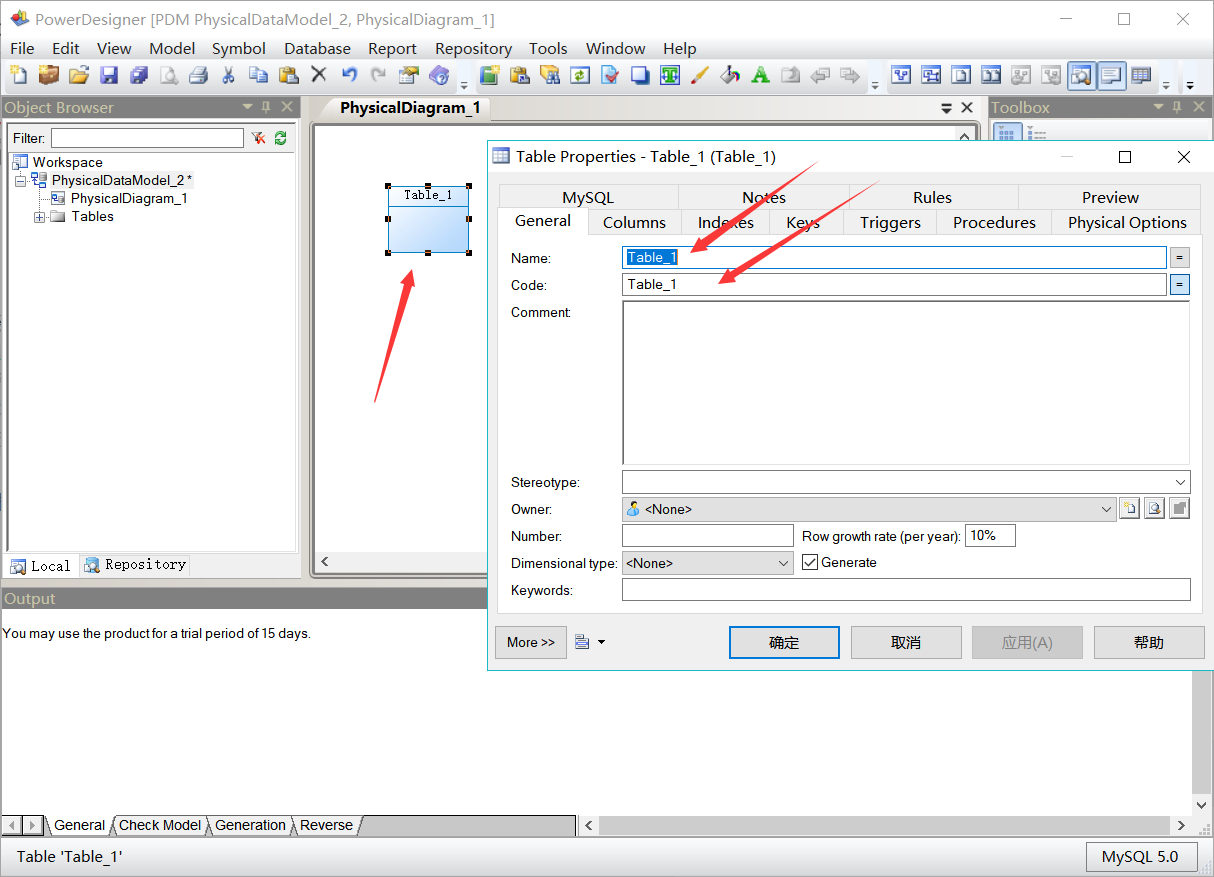Image resolution: width=1214 pixels, height=877 pixels.
Task: Expand the Tables tree node
Action: 40,216
